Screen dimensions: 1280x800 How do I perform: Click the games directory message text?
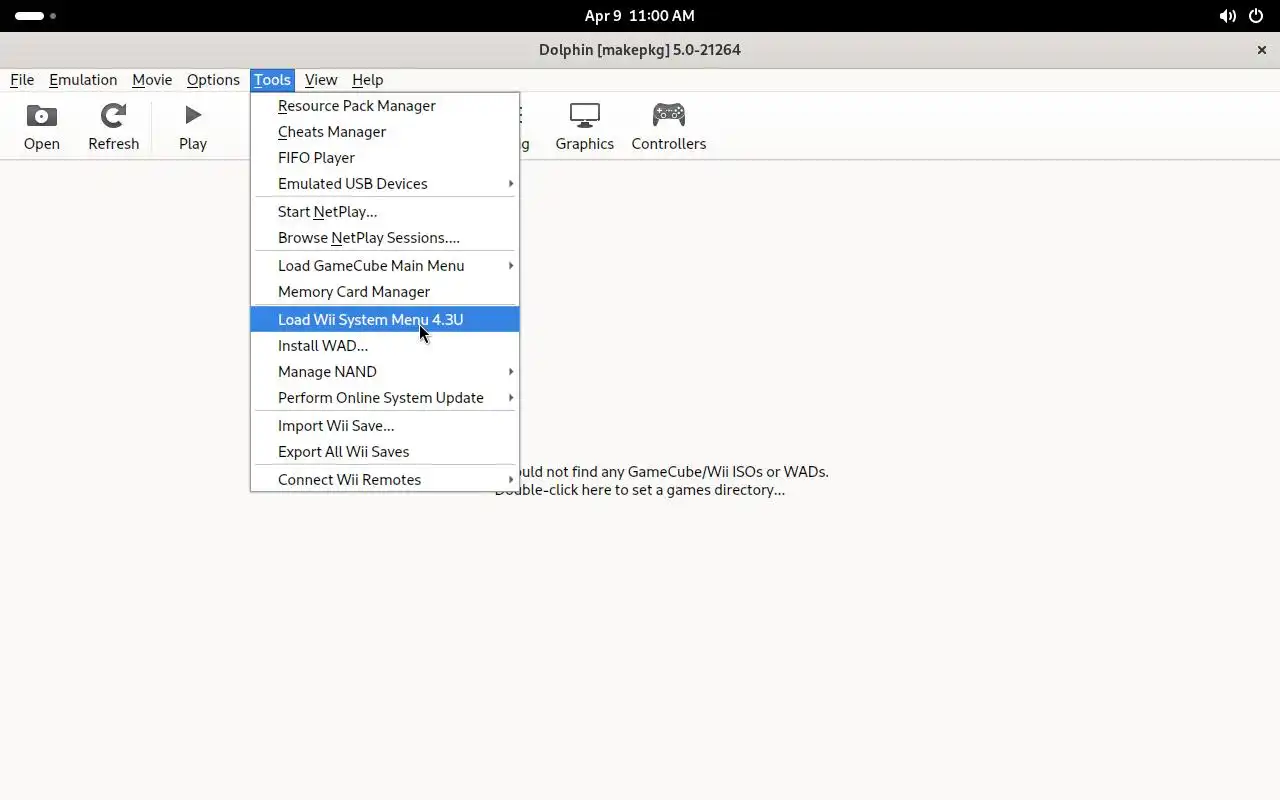coord(661,481)
